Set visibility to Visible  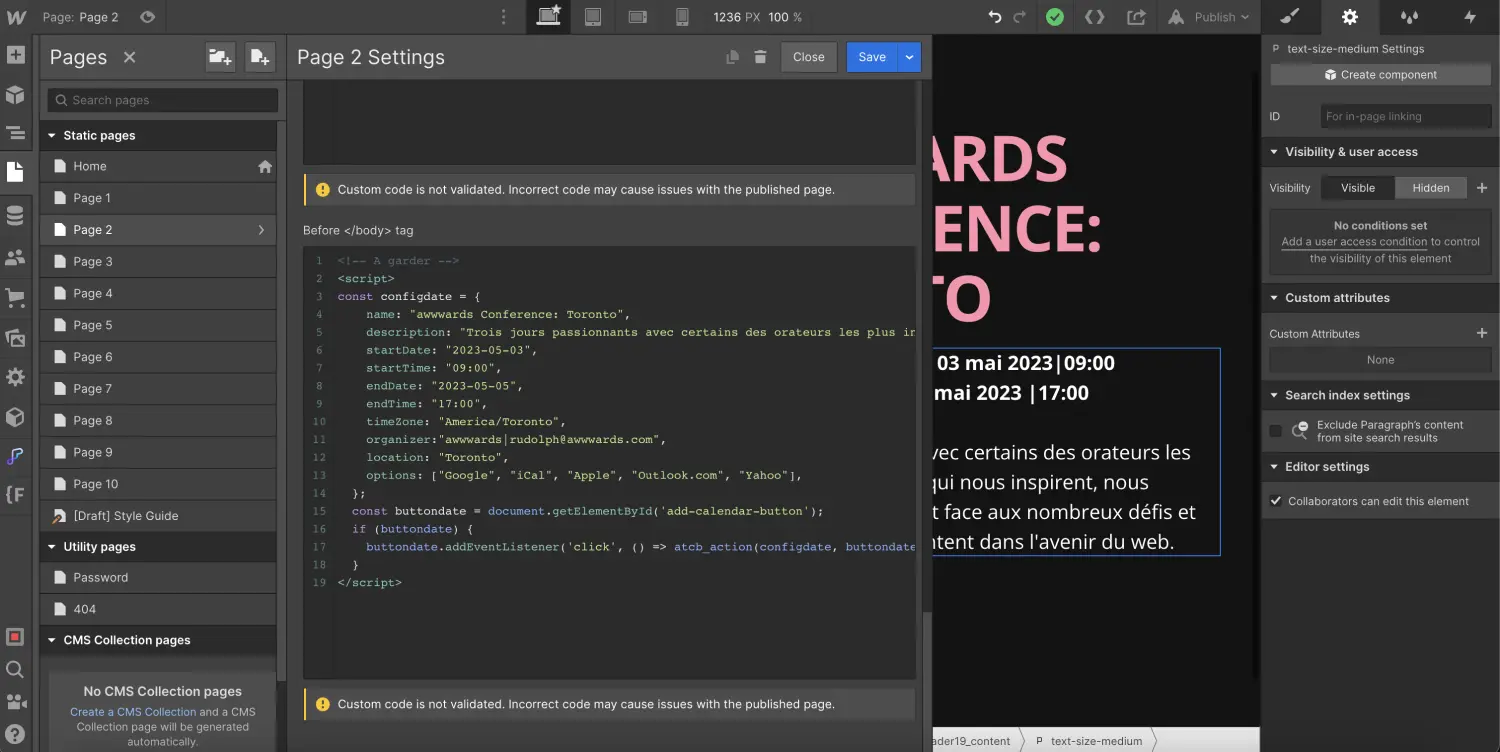point(1358,188)
